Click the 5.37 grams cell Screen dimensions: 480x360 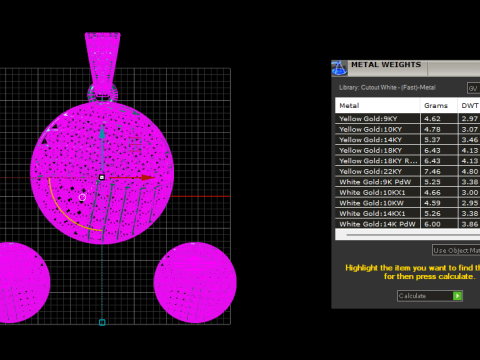pyautogui.click(x=439, y=140)
